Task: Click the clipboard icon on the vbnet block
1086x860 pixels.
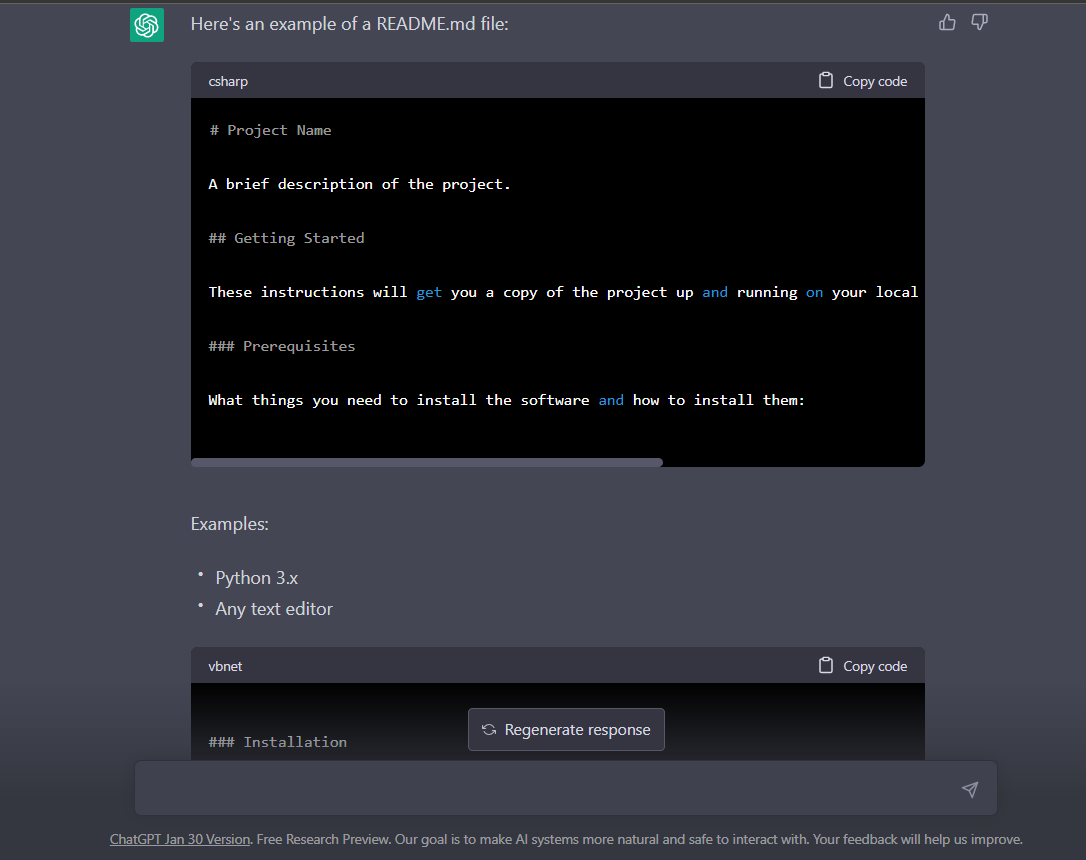Action: (x=824, y=665)
